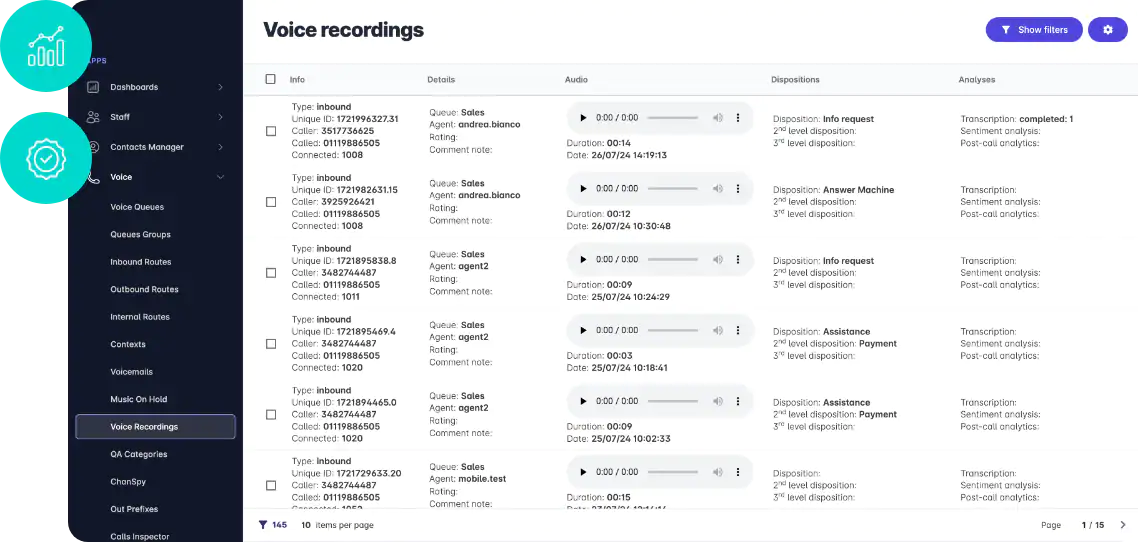Screen dimensions: 1138x542
Task: Click the filter funnel icon showing 145
Action: pos(263,525)
